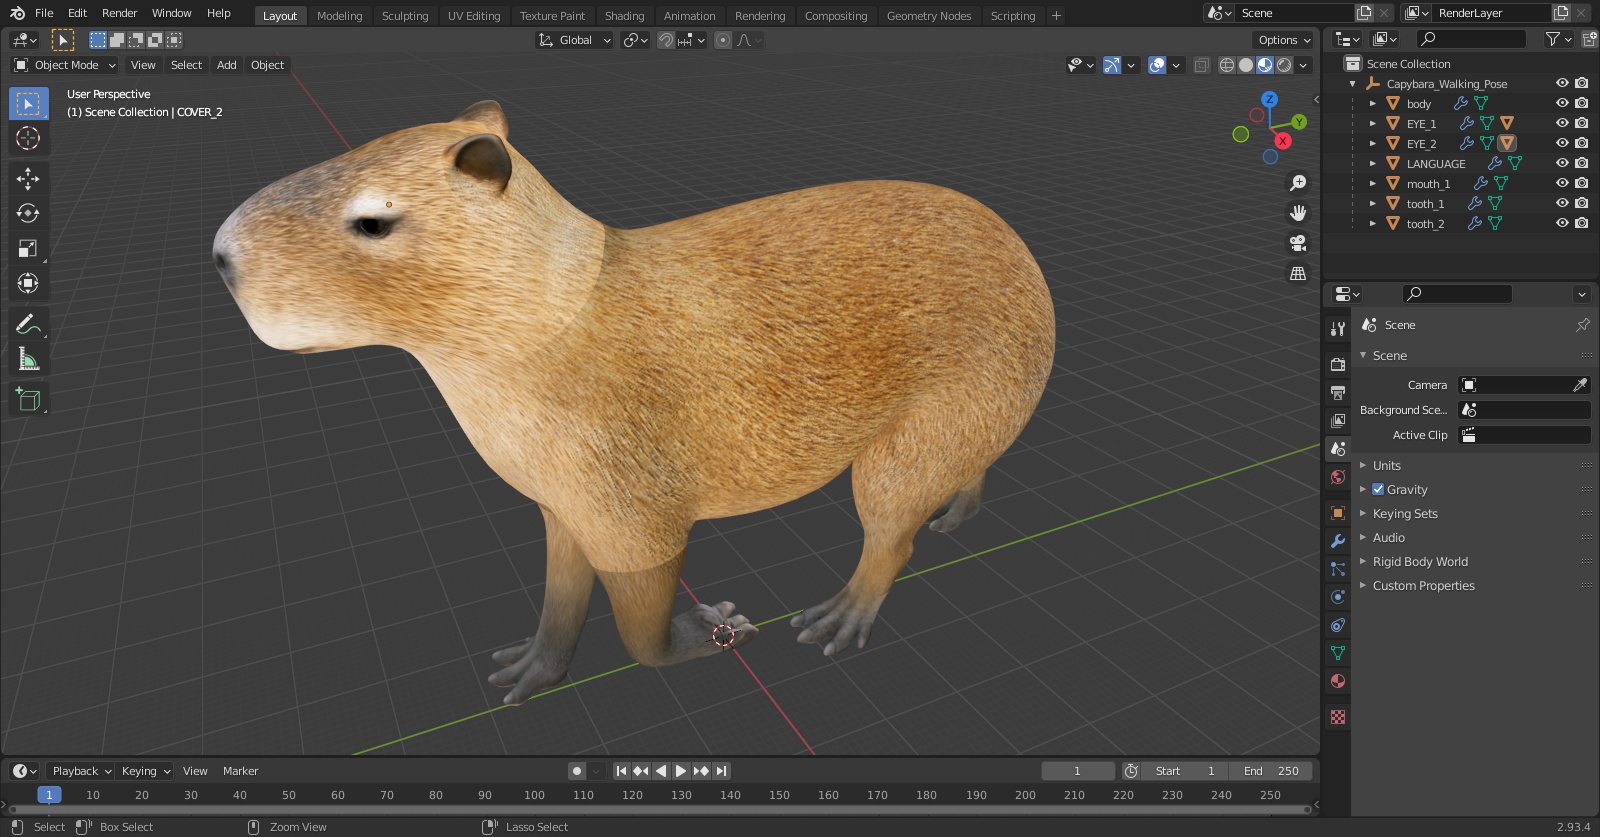The width and height of the screenshot is (1600, 837).
Task: Open Tool properties tab
Action: tap(1338, 329)
